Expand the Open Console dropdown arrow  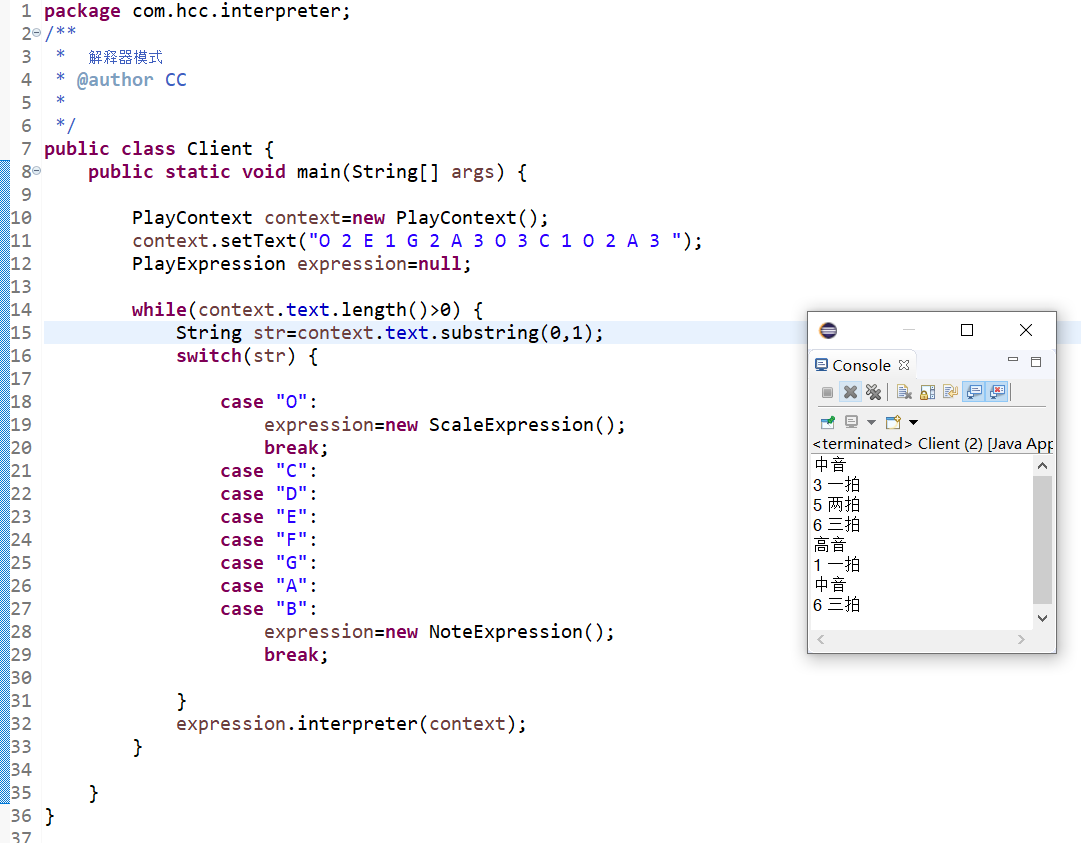pos(913,422)
